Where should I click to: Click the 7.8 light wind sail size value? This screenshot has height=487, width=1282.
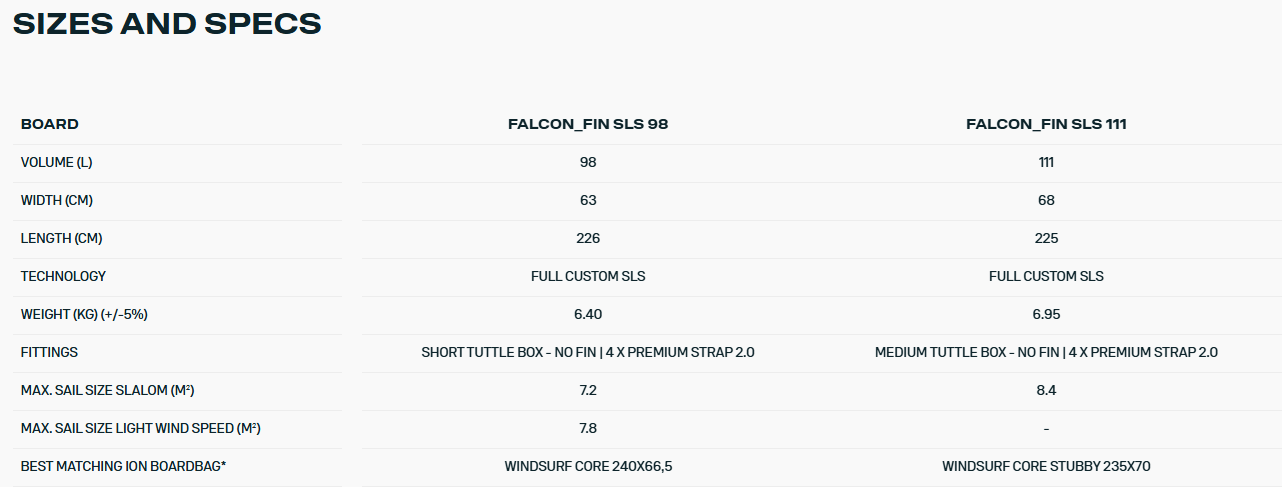pyautogui.click(x=588, y=428)
